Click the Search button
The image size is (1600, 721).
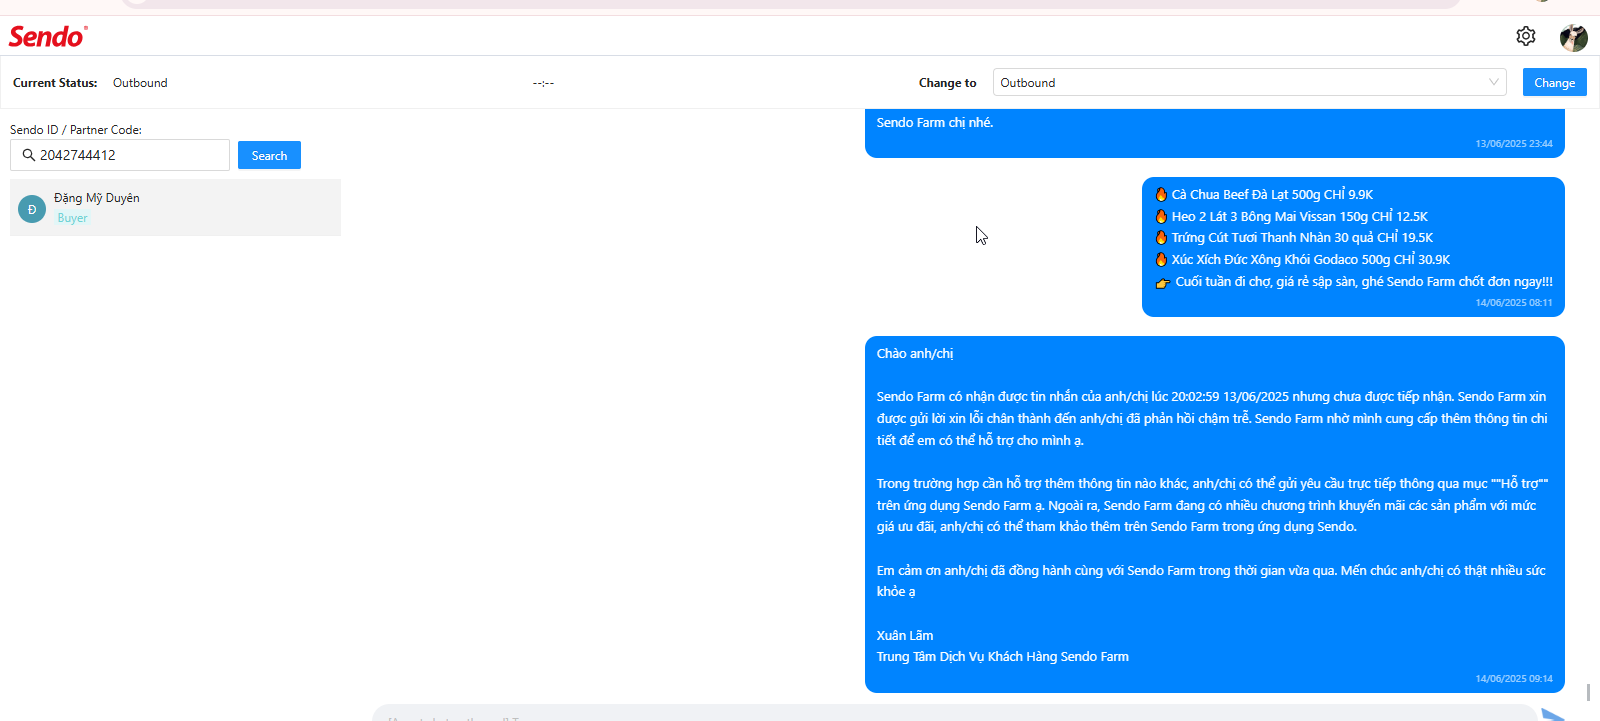(x=269, y=155)
